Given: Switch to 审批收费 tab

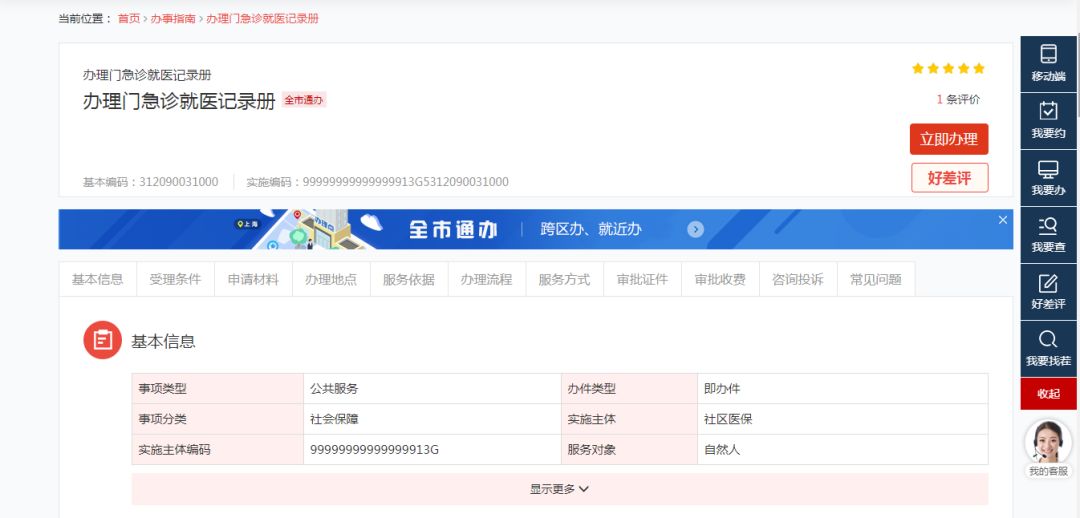Looking at the screenshot, I should (x=720, y=280).
